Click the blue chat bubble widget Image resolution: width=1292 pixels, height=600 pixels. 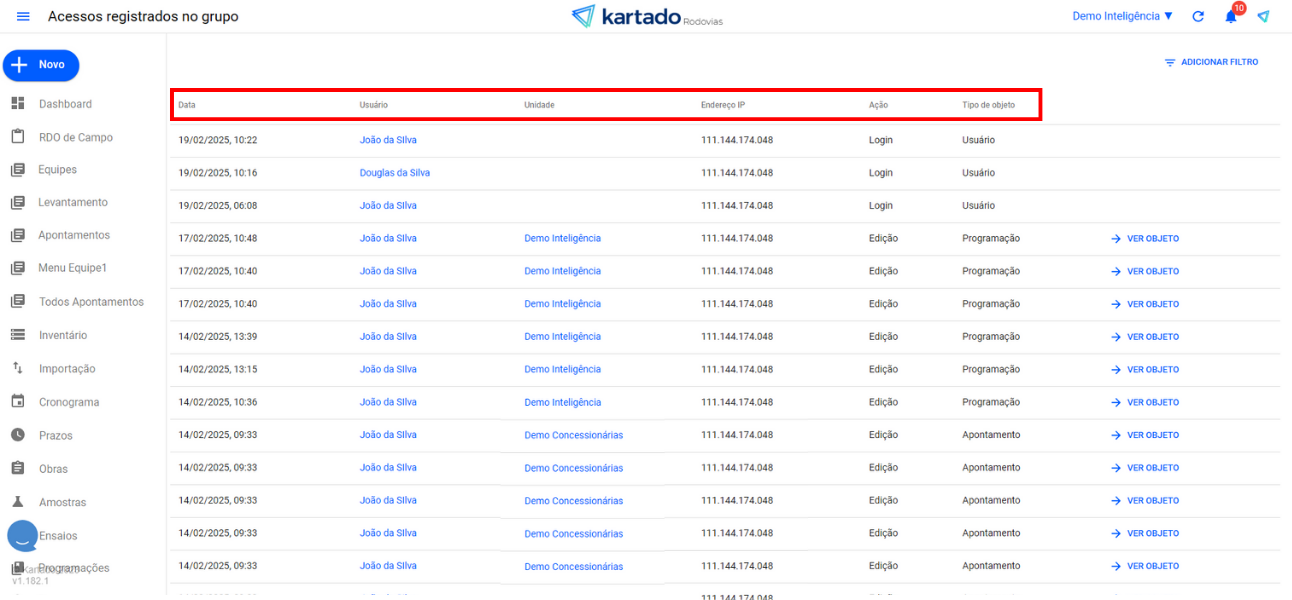coord(23,536)
